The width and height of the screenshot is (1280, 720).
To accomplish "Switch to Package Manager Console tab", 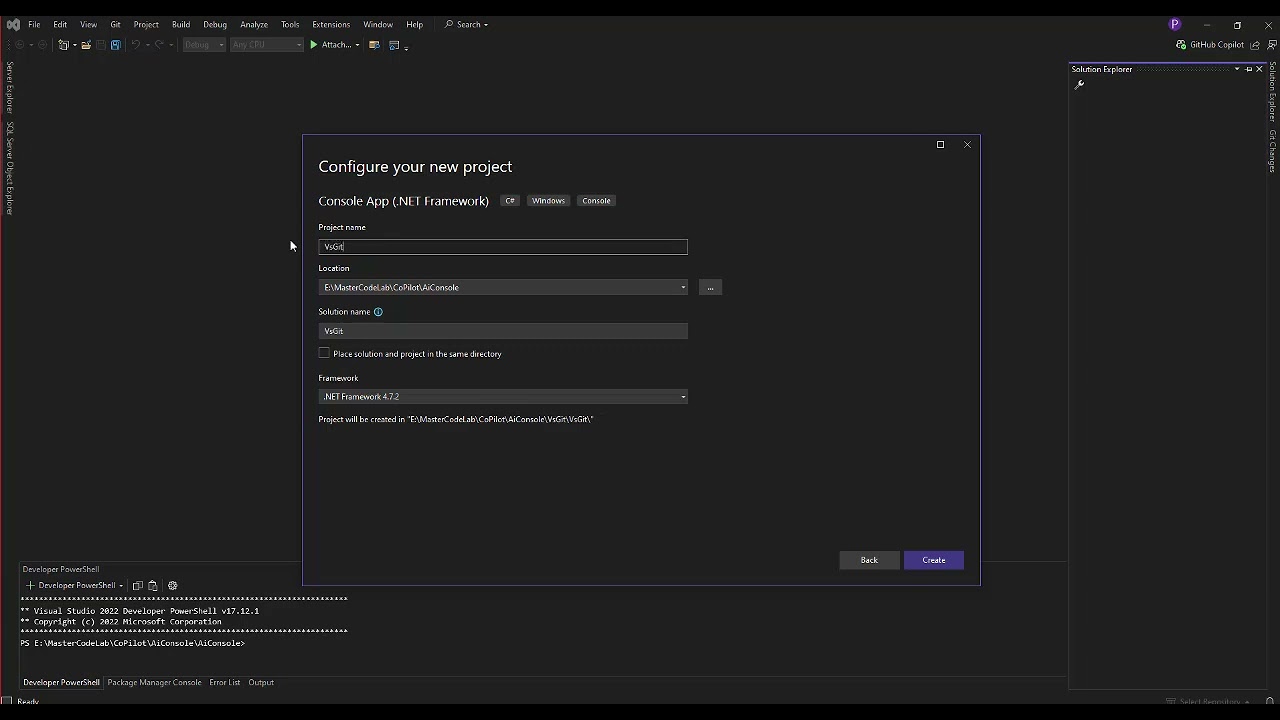I will click(x=155, y=683).
